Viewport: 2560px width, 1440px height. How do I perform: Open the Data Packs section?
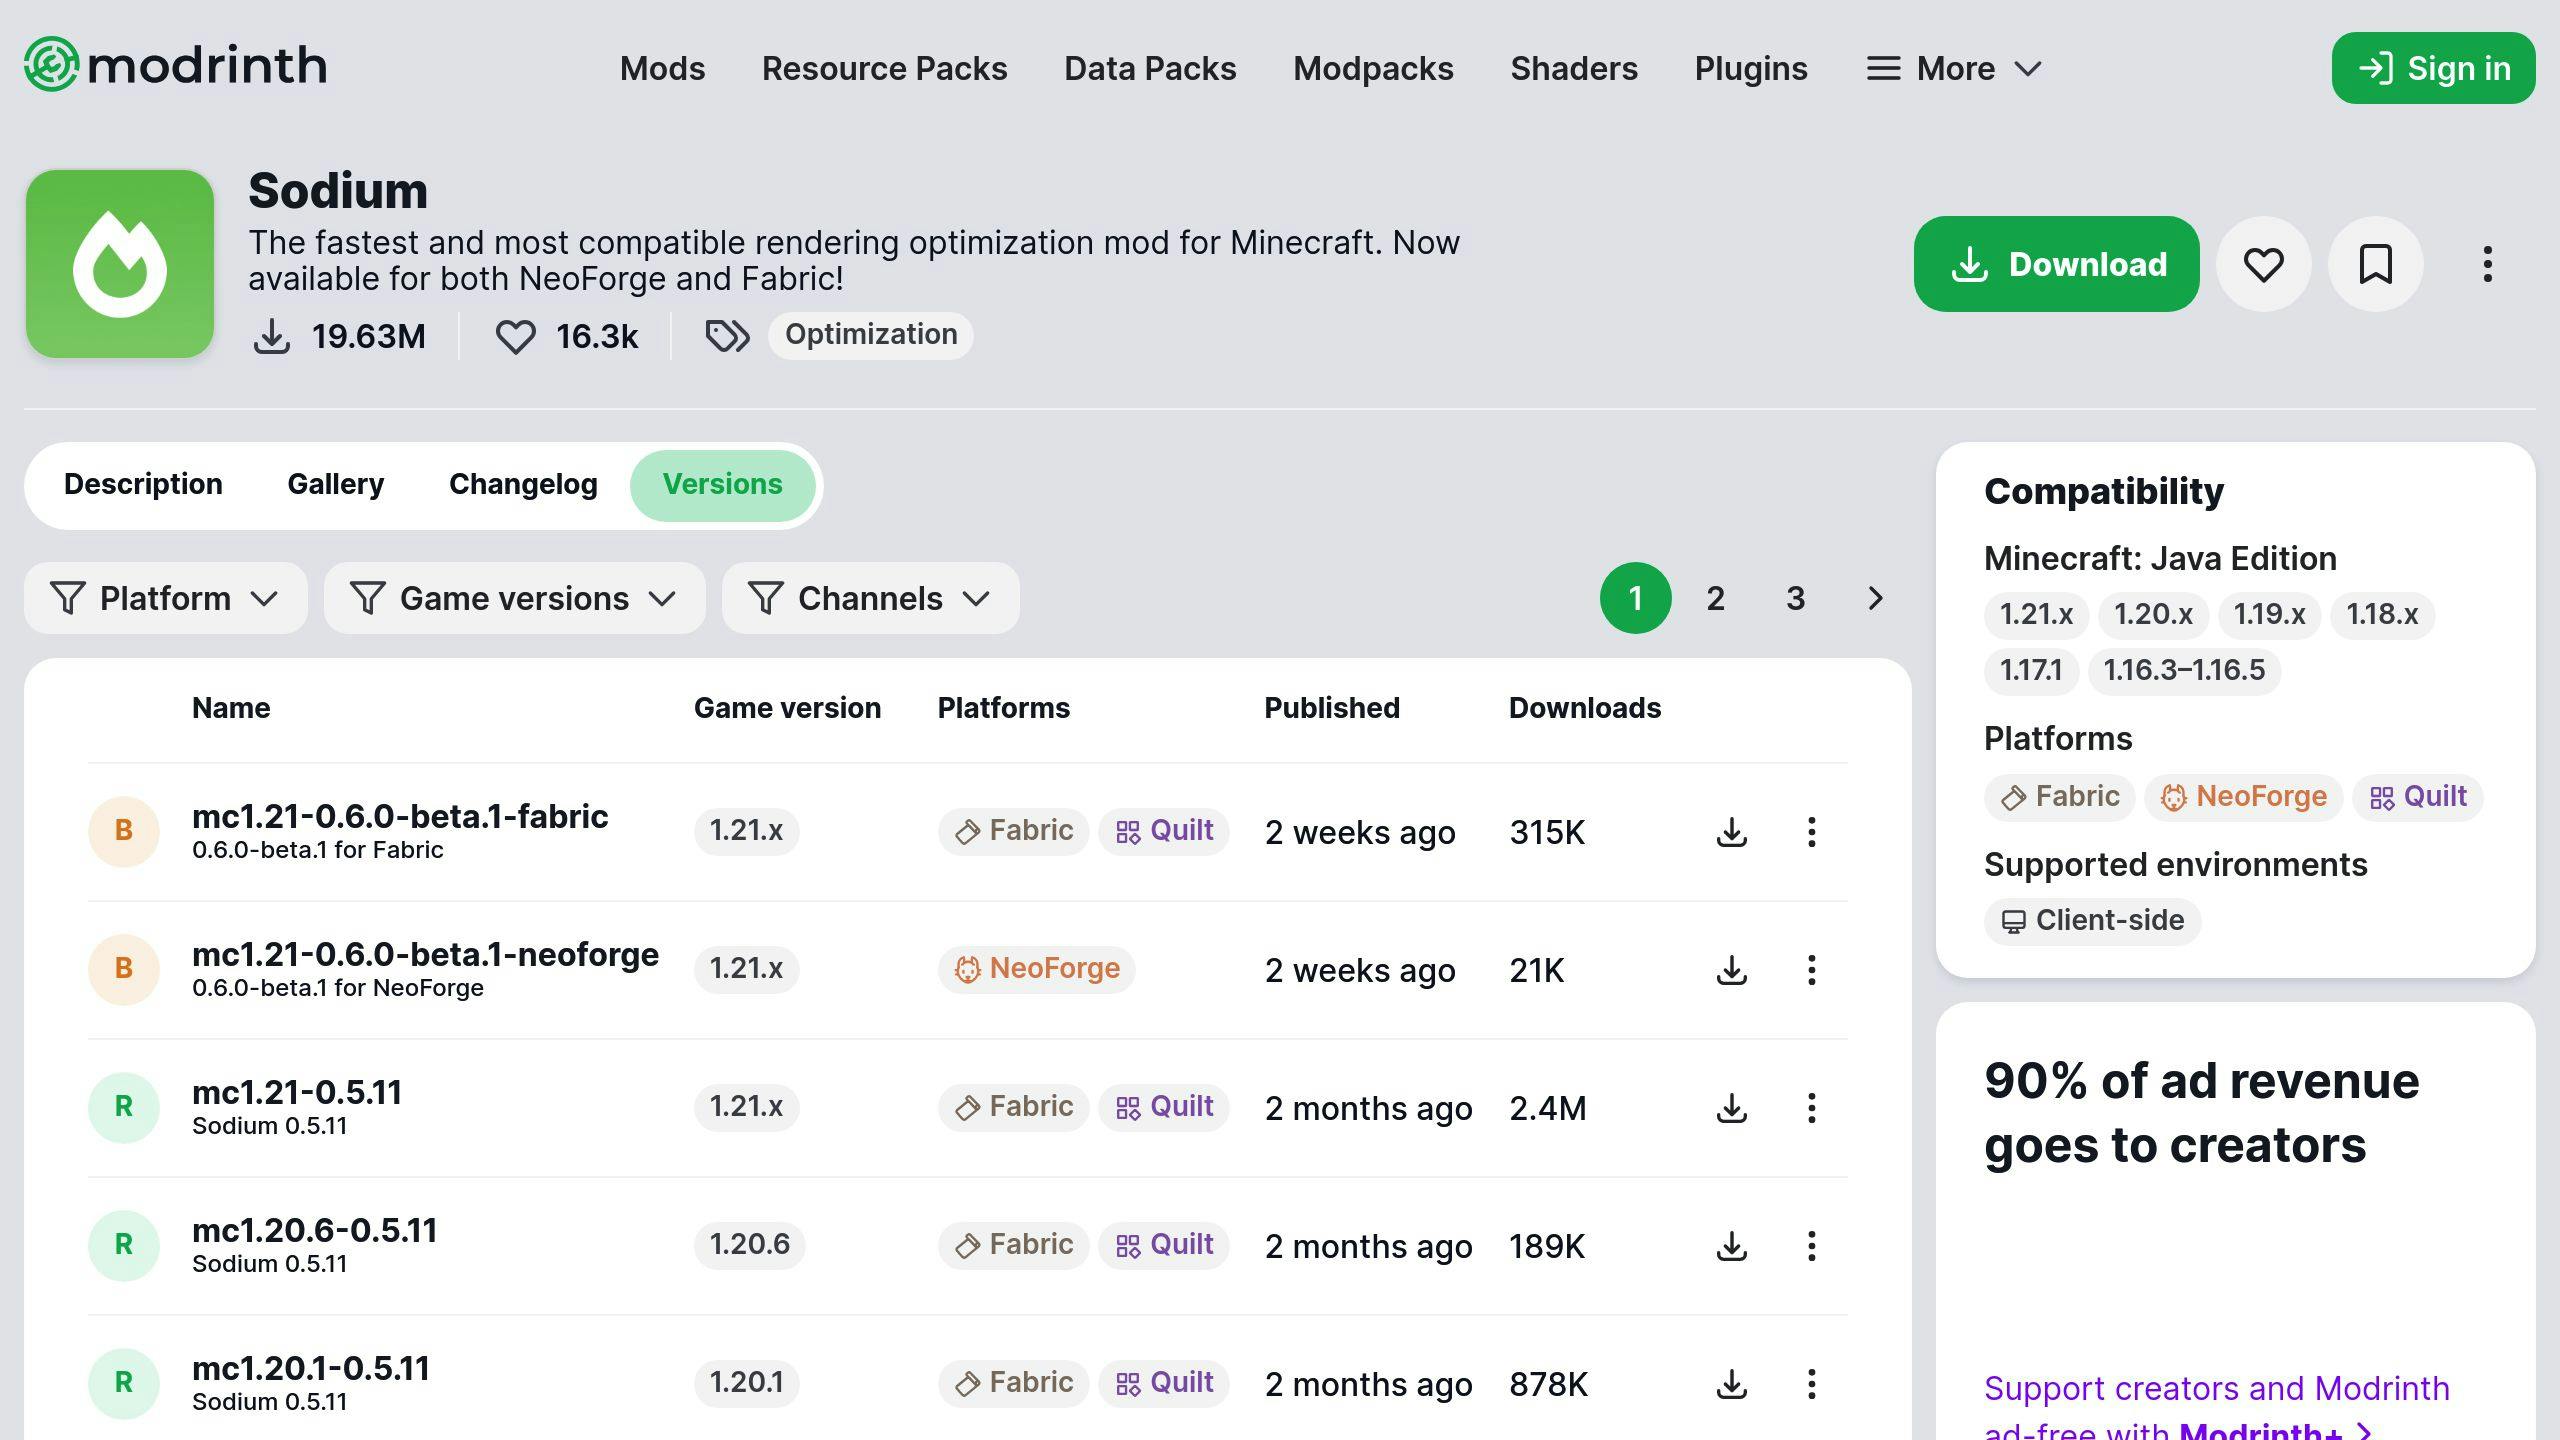pos(1150,68)
